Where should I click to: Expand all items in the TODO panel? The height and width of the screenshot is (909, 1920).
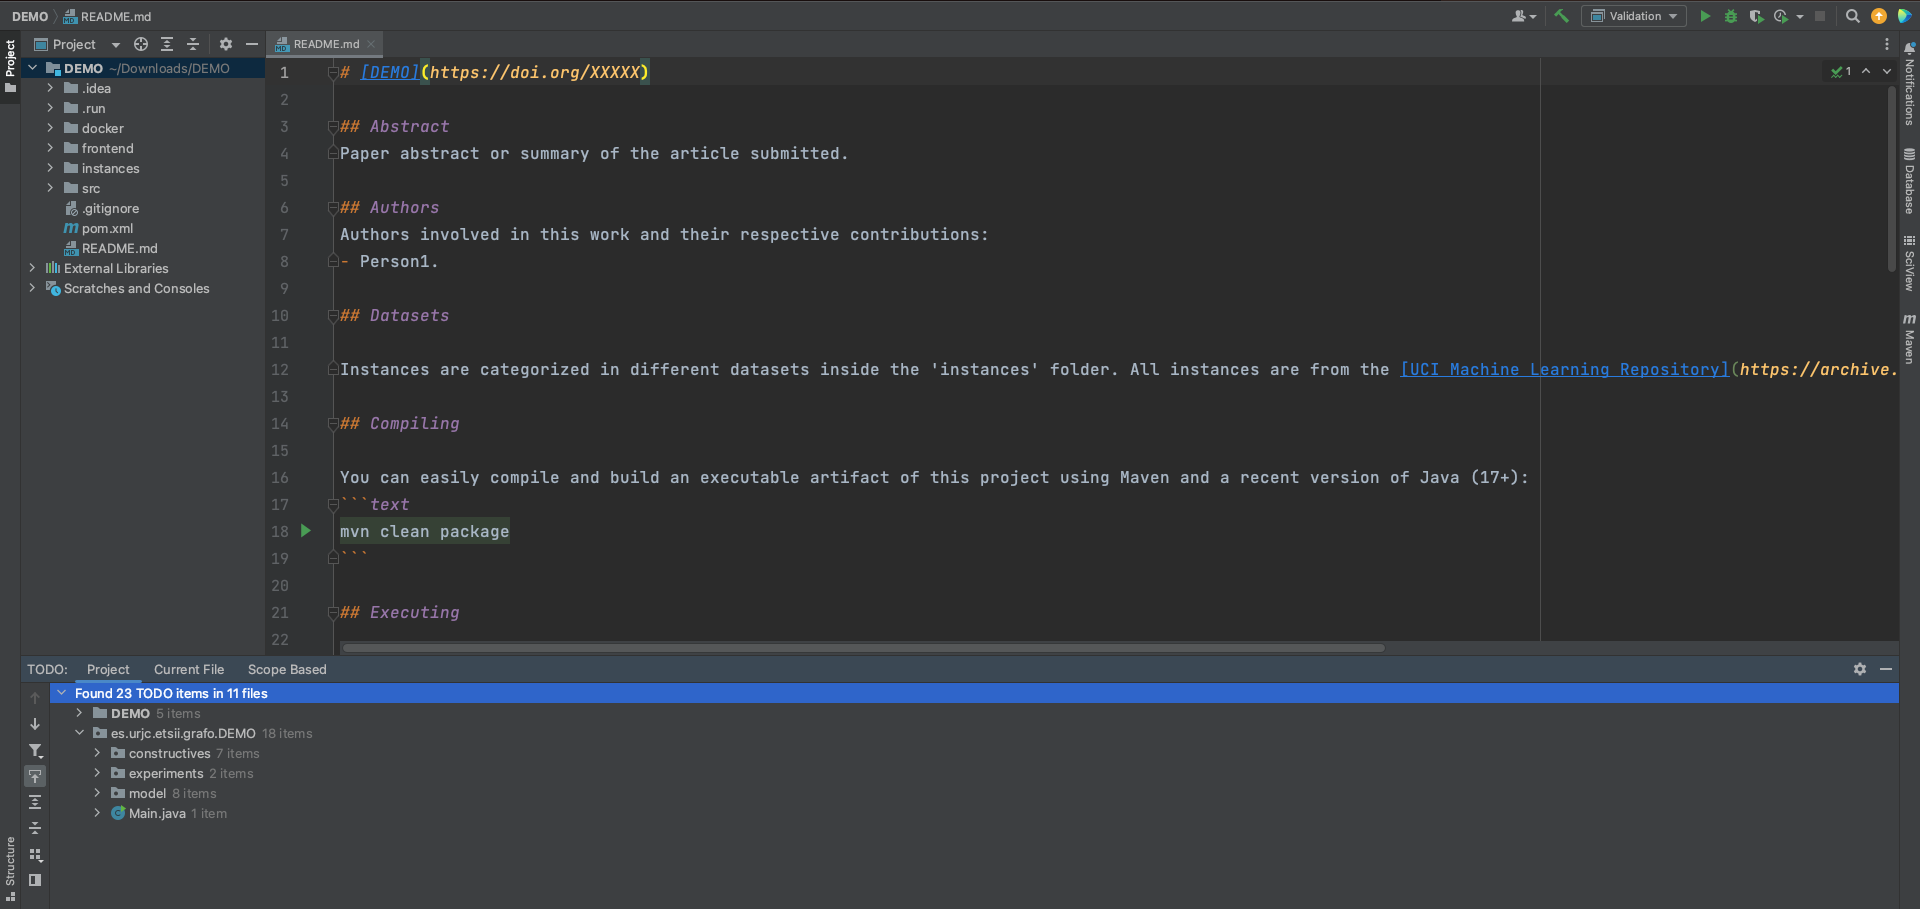(x=35, y=802)
